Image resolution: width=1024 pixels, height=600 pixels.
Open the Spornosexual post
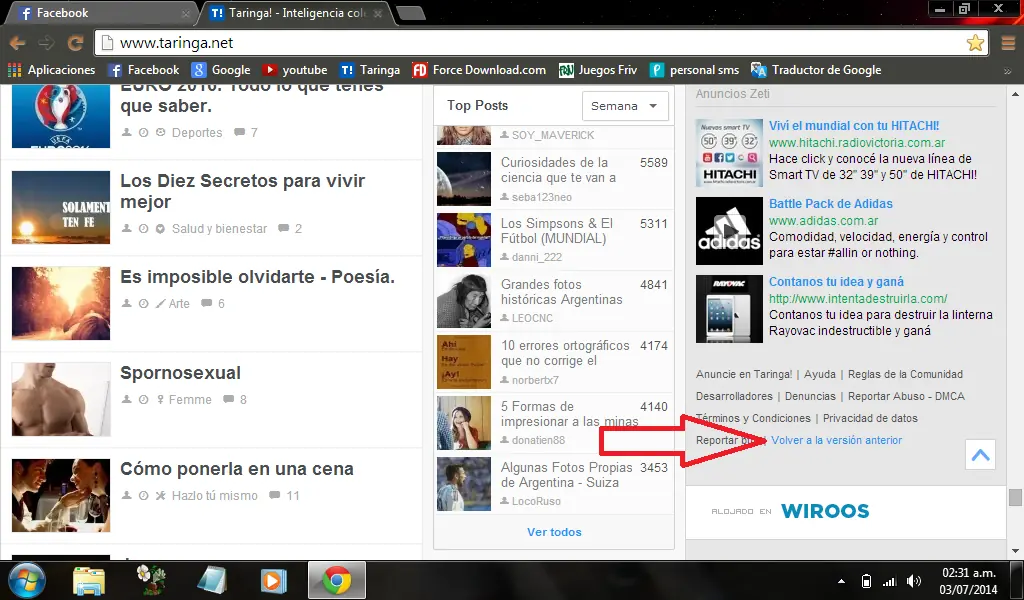coord(180,373)
